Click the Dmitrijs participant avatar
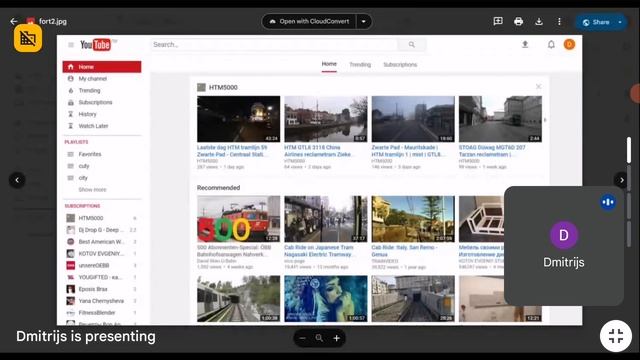Image resolution: width=640 pixels, height=360 pixels. coord(564,235)
